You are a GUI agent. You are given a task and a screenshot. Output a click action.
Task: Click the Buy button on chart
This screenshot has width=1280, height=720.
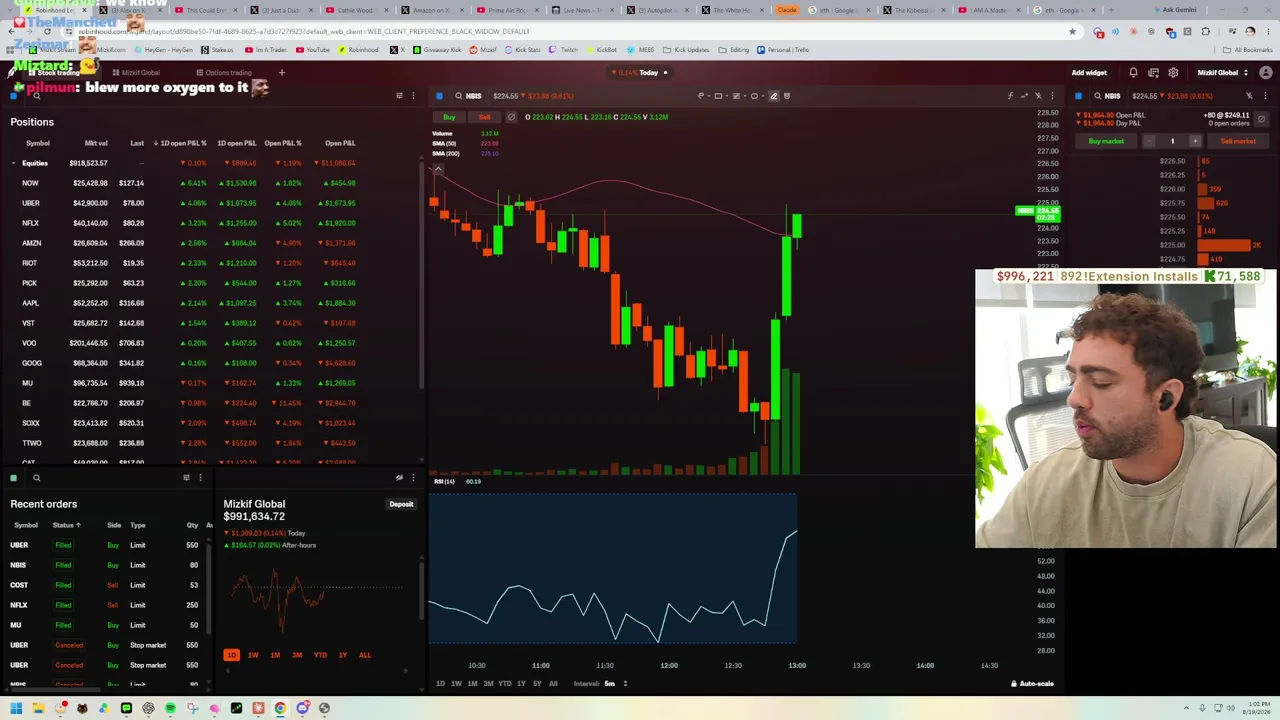[x=449, y=117]
